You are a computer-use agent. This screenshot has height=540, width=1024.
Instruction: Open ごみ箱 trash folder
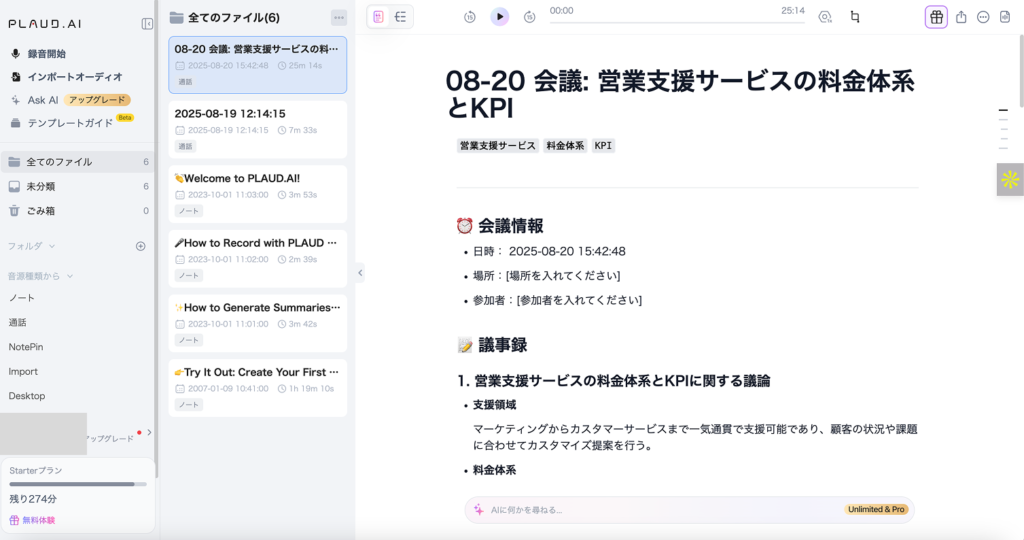[x=40, y=211]
